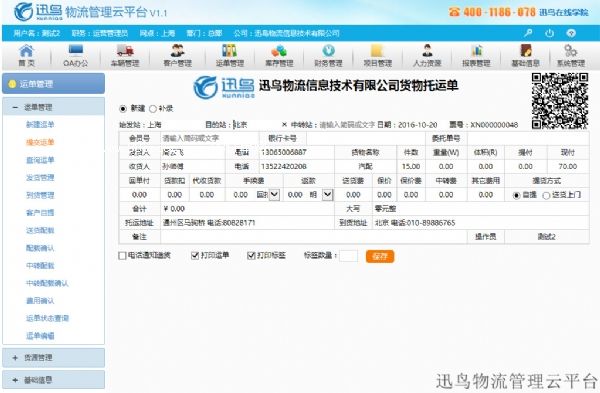Screen dimensions: 600x393
Task: Click the power logout icon in blue bar
Action: point(549,33)
